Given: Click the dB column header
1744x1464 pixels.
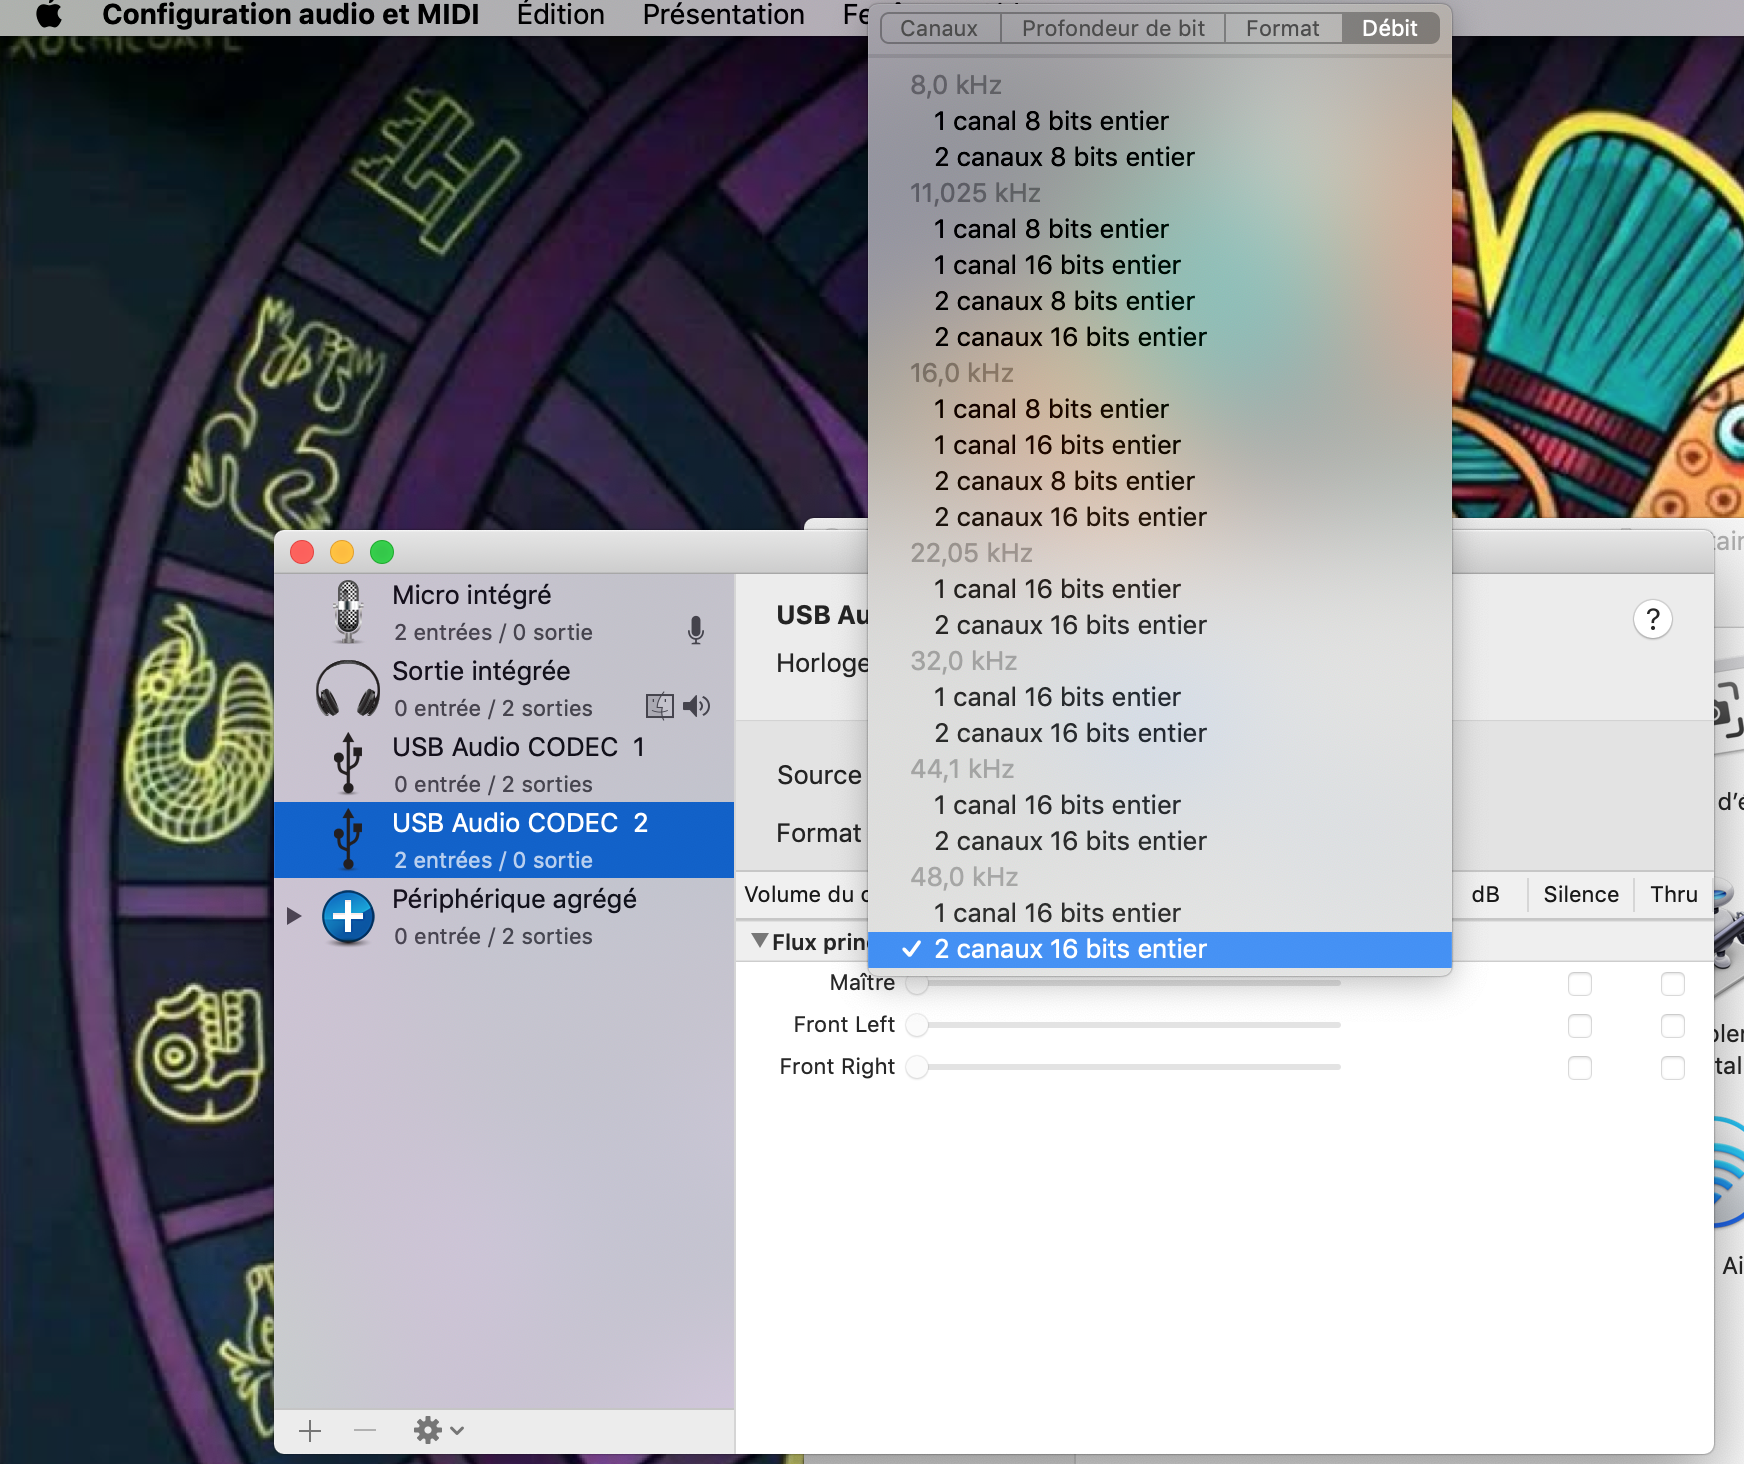Looking at the screenshot, I should click(x=1486, y=894).
